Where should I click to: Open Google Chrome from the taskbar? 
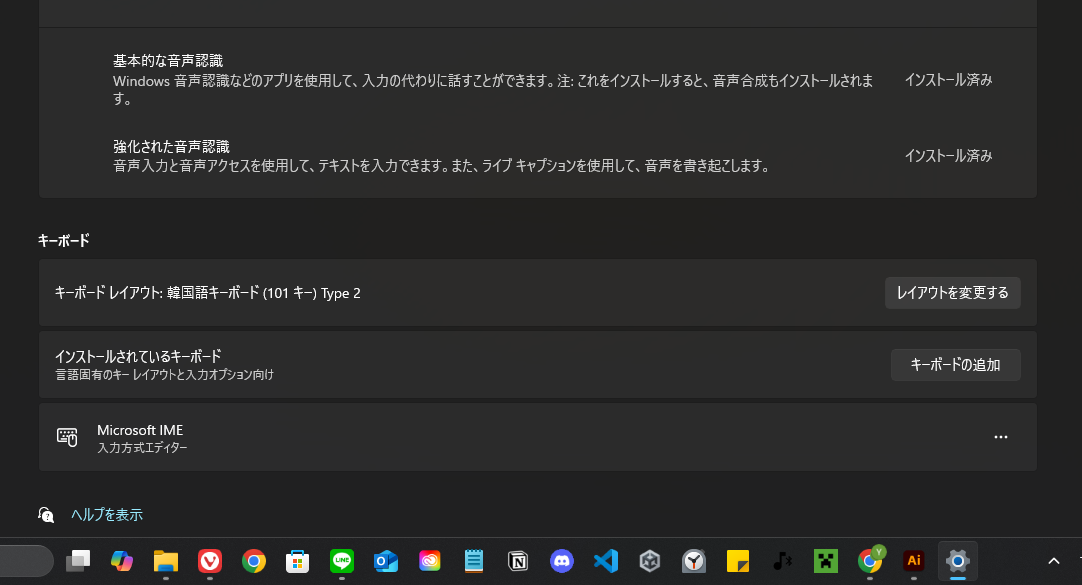point(253,561)
